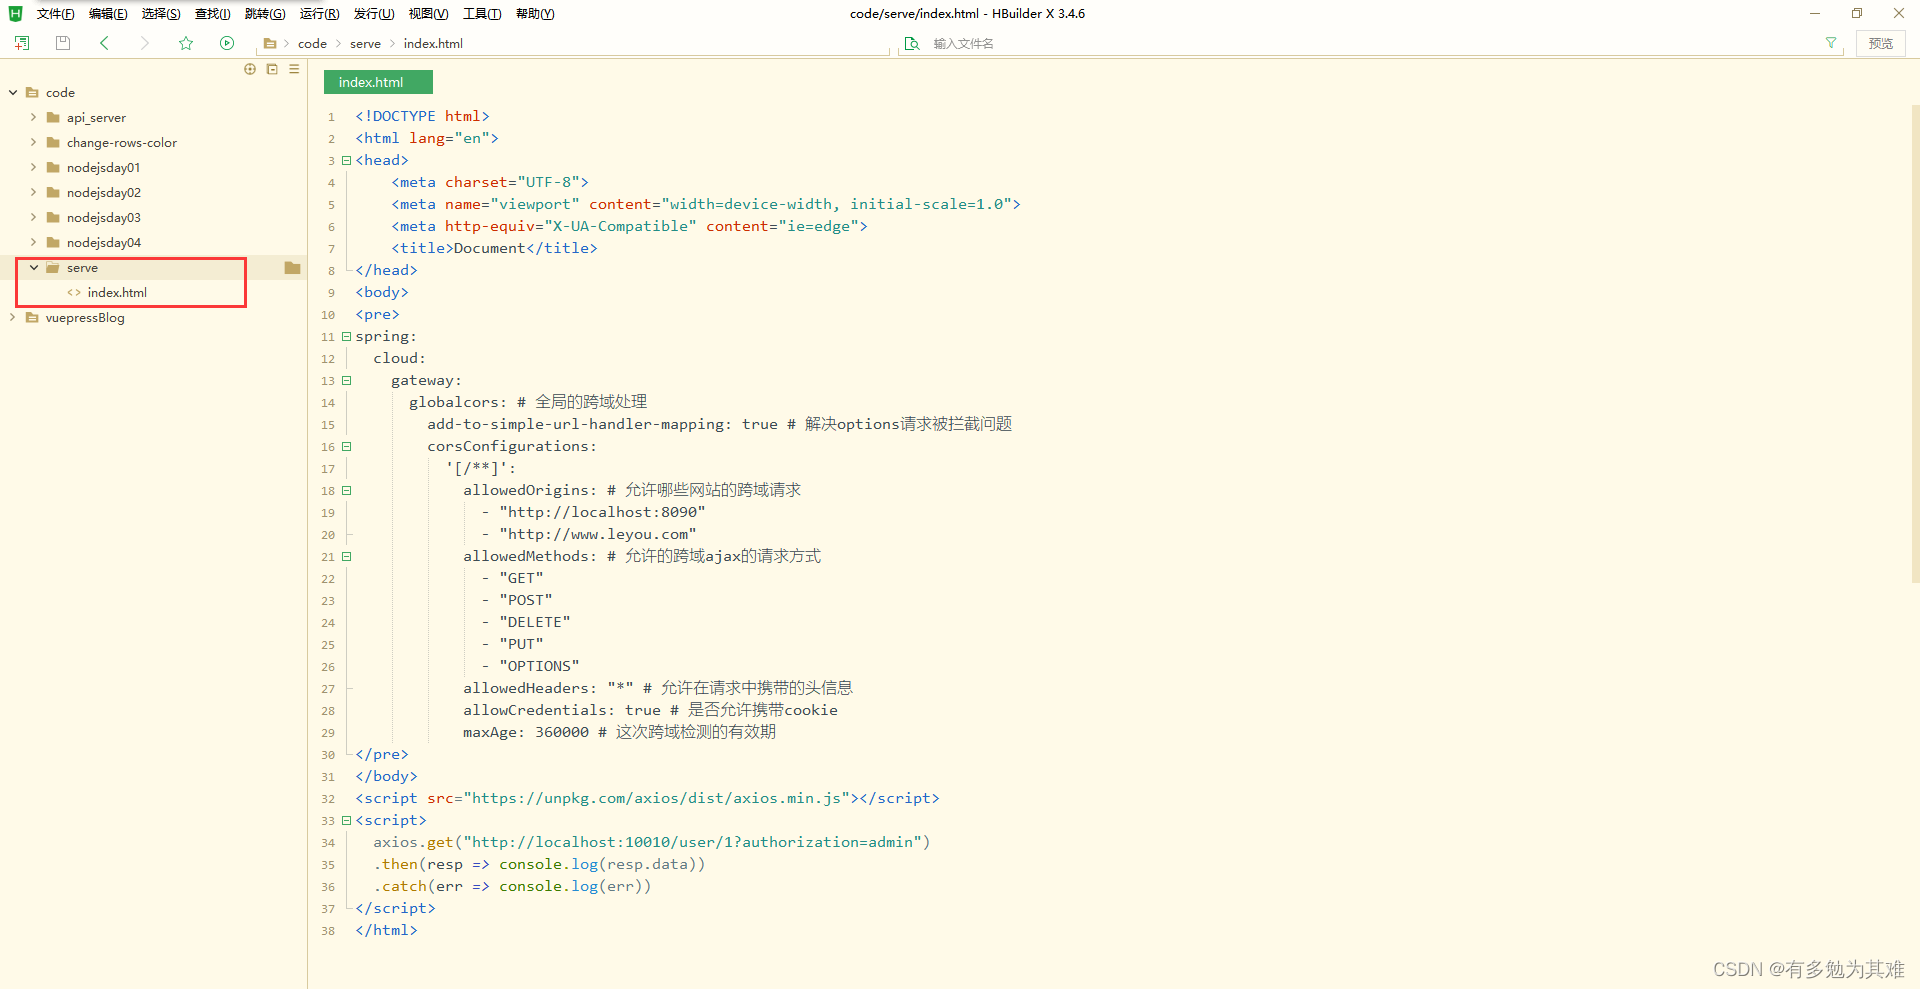The image size is (1920, 989).
Task: Click the api_server folder icon
Action: [53, 117]
